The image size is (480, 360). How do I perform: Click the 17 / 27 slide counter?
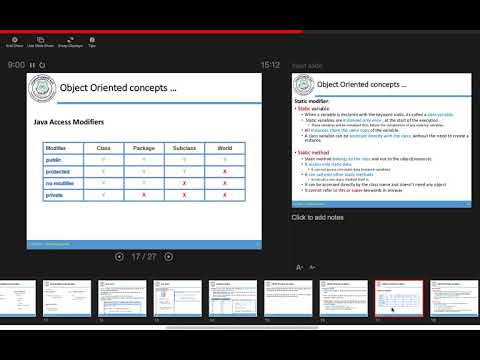(x=144, y=257)
